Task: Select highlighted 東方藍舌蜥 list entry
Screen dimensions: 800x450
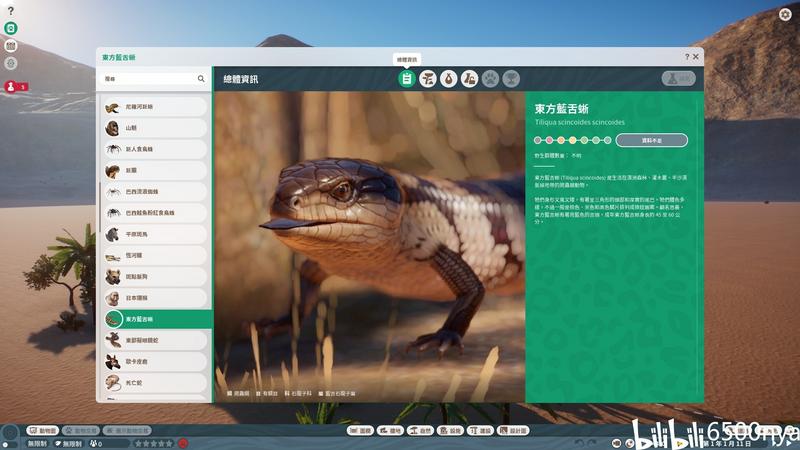Action: [x=157, y=319]
